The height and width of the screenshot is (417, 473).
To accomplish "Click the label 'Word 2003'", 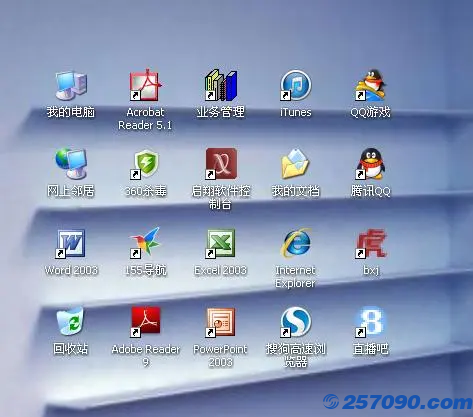I will (71, 270).
